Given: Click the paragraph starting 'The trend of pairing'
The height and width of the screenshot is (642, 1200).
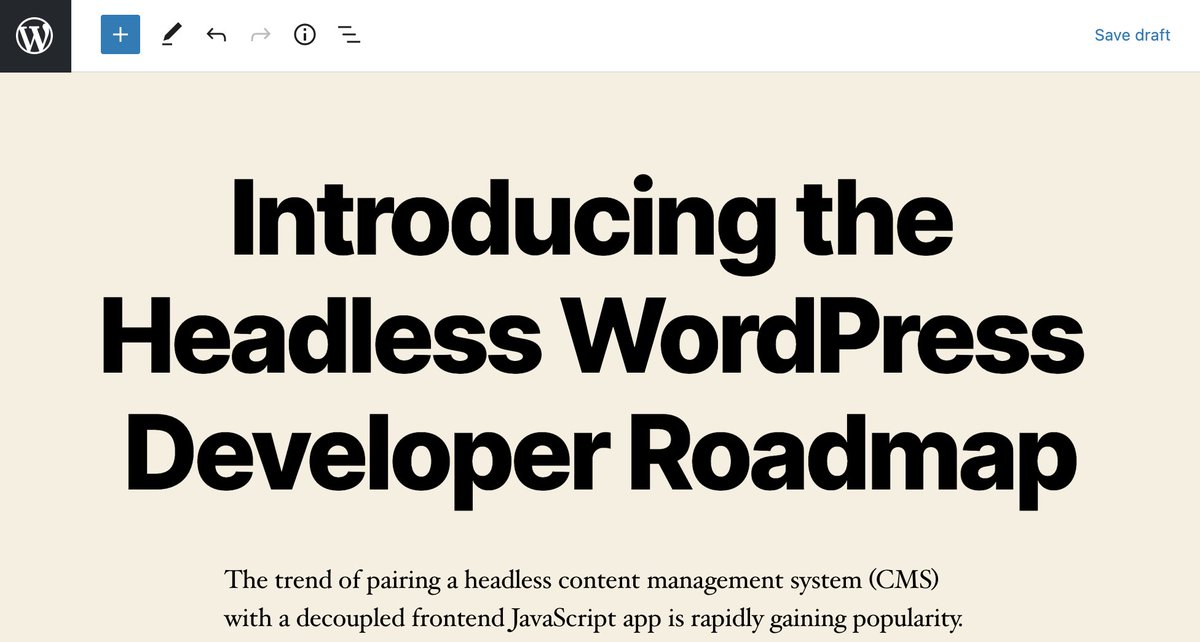Looking at the screenshot, I should (593, 599).
